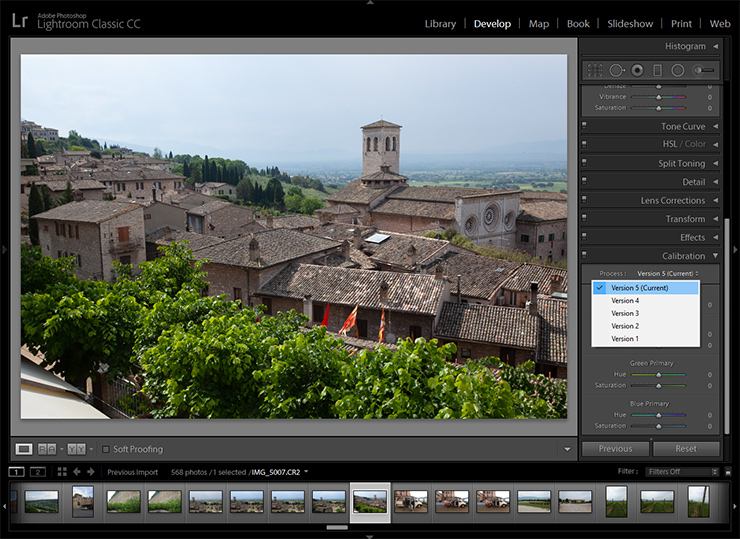Viewport: 740px width, 539px height.
Task: Click the filmstrip horizontal scrollbar handle
Action: (x=337, y=527)
